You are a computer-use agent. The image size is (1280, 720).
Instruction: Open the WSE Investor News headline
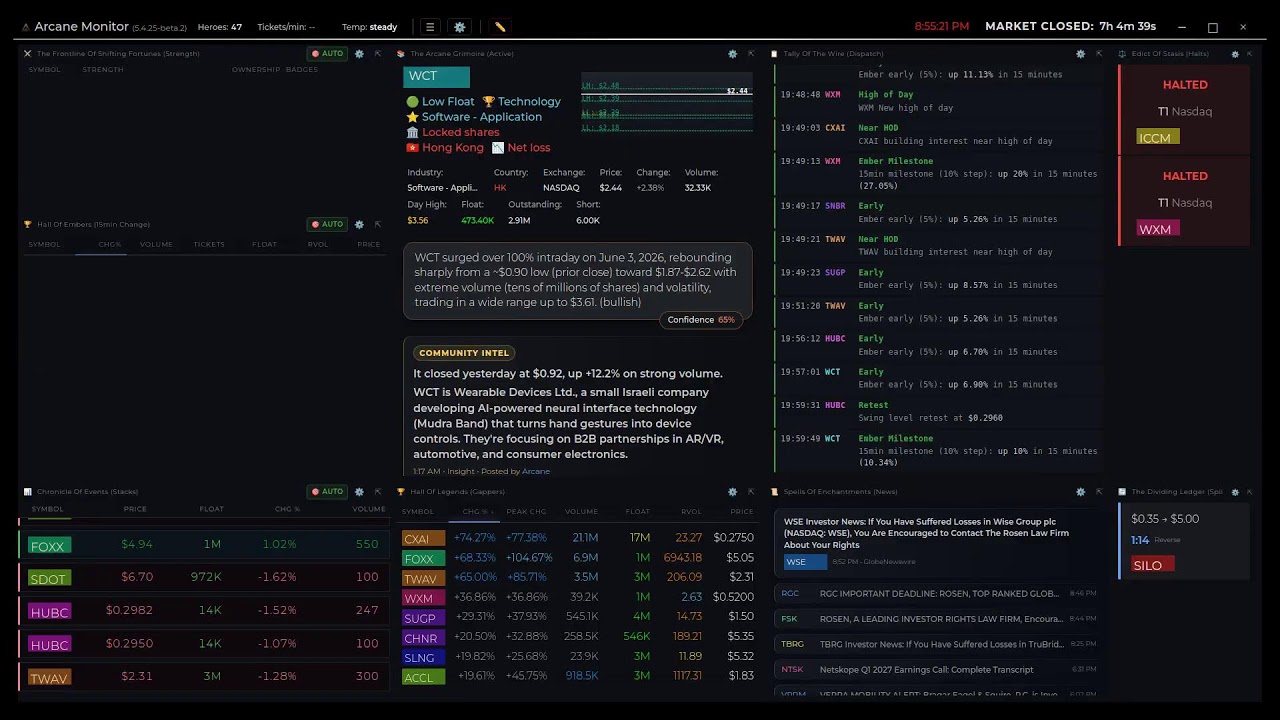(926, 533)
